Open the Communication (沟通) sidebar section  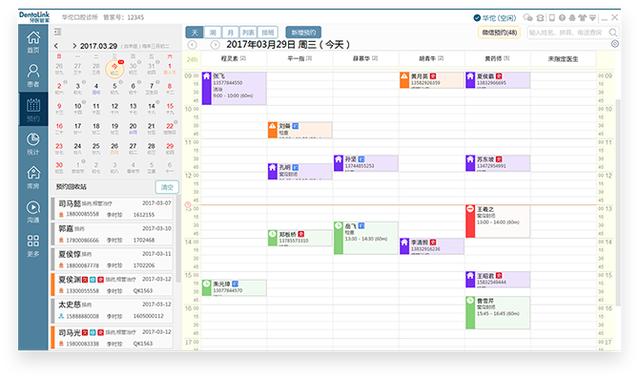(33, 211)
